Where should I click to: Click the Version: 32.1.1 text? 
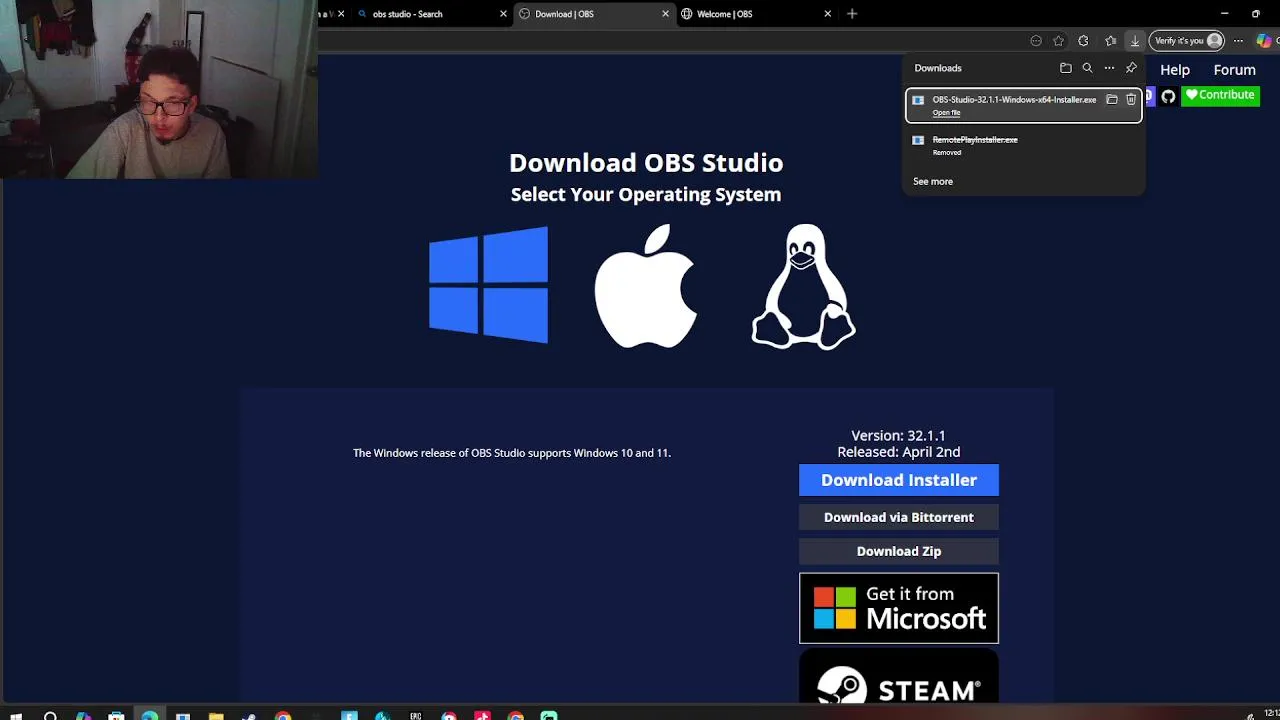pyautogui.click(x=898, y=436)
